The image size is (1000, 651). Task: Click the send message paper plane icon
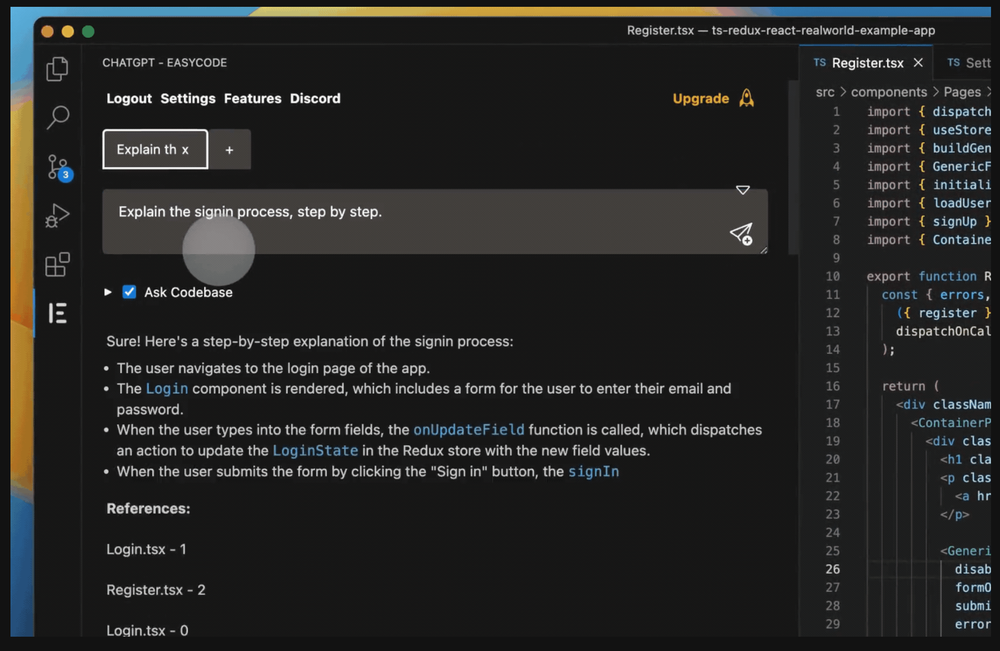(x=741, y=234)
